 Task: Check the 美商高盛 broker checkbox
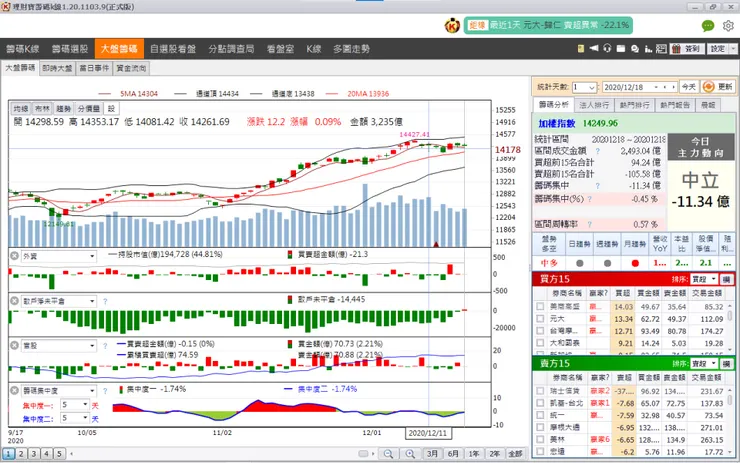540,307
